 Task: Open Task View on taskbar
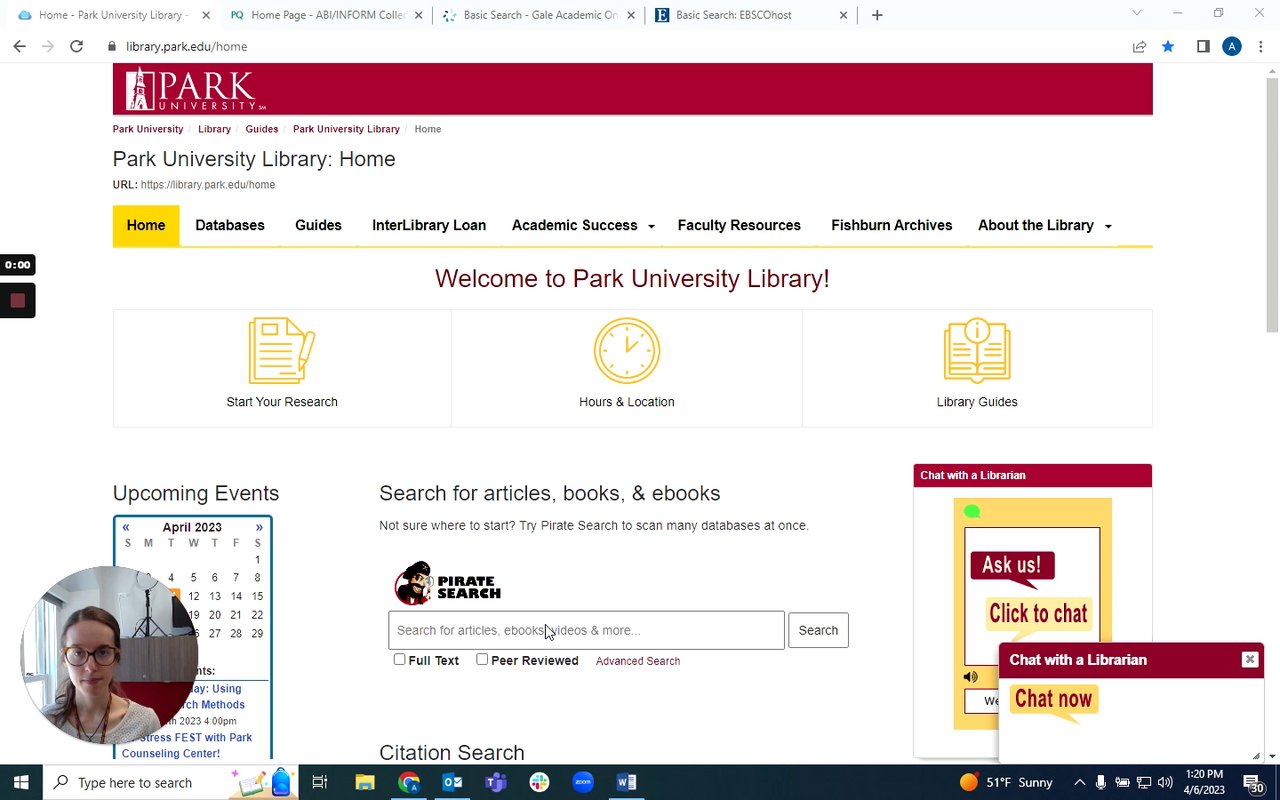[320, 782]
